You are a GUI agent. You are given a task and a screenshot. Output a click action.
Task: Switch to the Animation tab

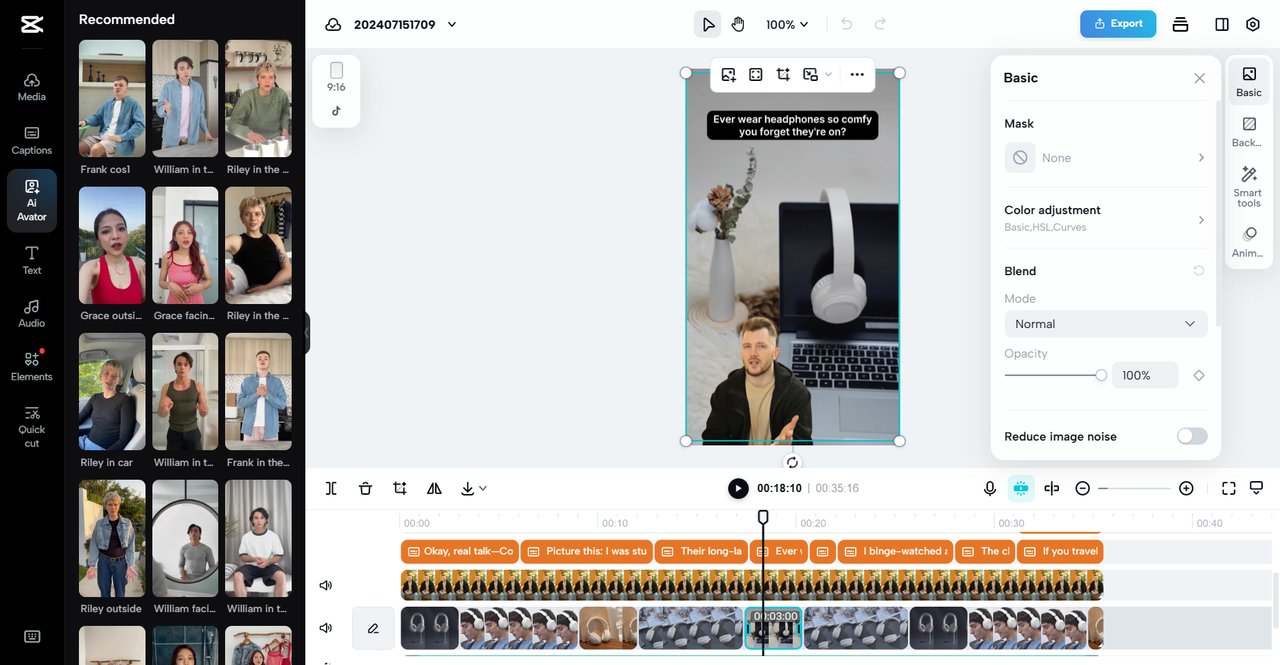tap(1249, 242)
